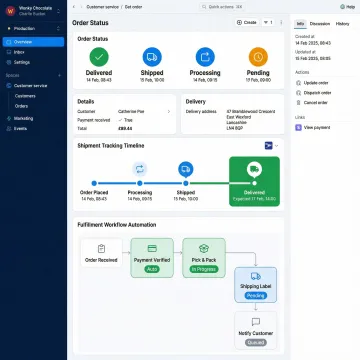Screen dimensions: 360x360
Task: Click the Delivered truck pin icon
Action: pos(254,170)
